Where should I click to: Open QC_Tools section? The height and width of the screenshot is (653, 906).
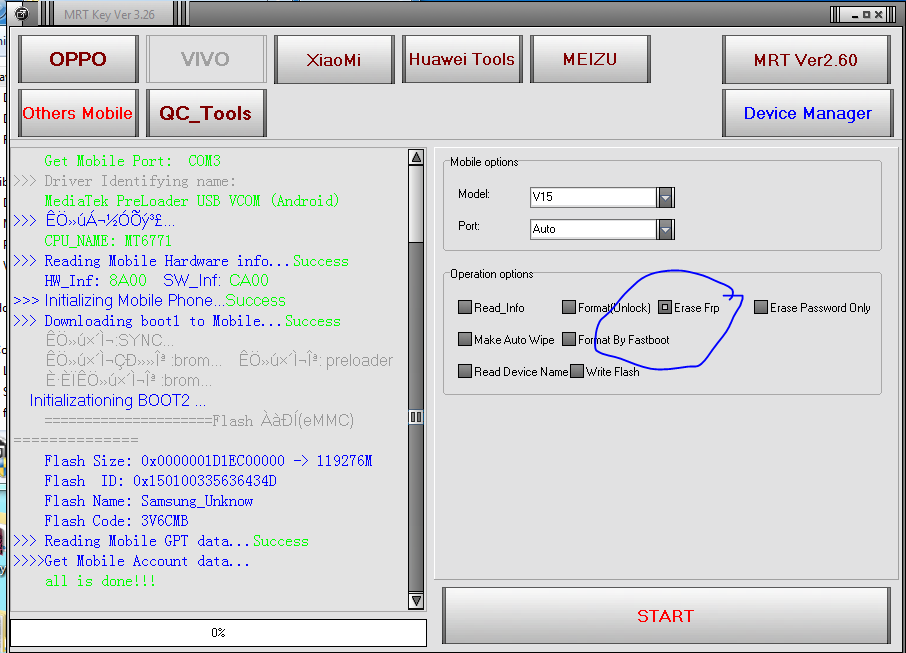[206, 113]
